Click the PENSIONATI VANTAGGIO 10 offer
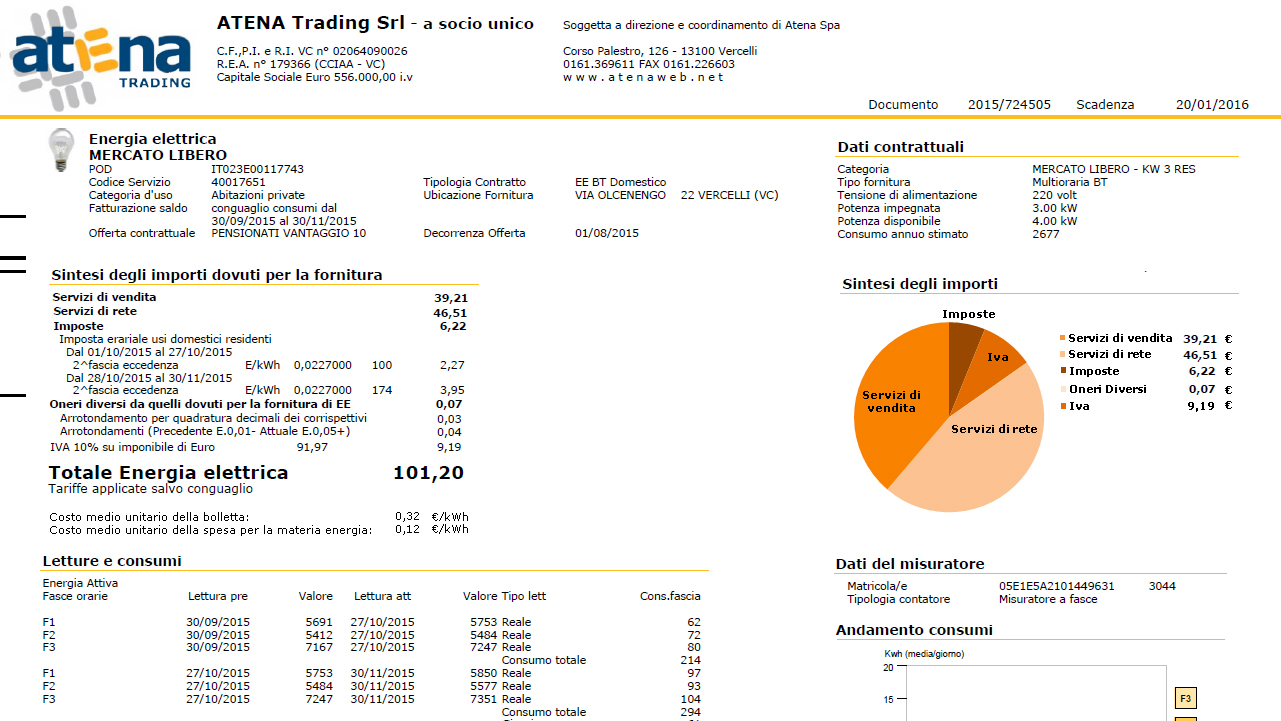 tap(289, 233)
